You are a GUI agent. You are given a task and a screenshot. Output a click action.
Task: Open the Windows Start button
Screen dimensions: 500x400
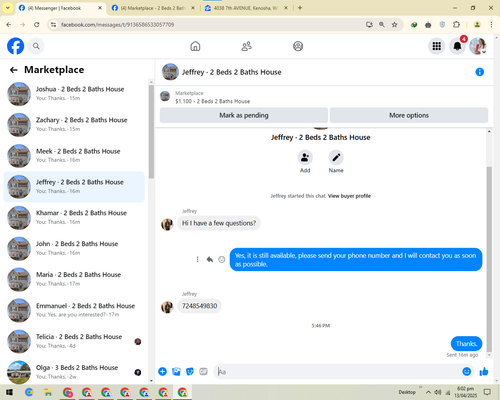(9, 392)
